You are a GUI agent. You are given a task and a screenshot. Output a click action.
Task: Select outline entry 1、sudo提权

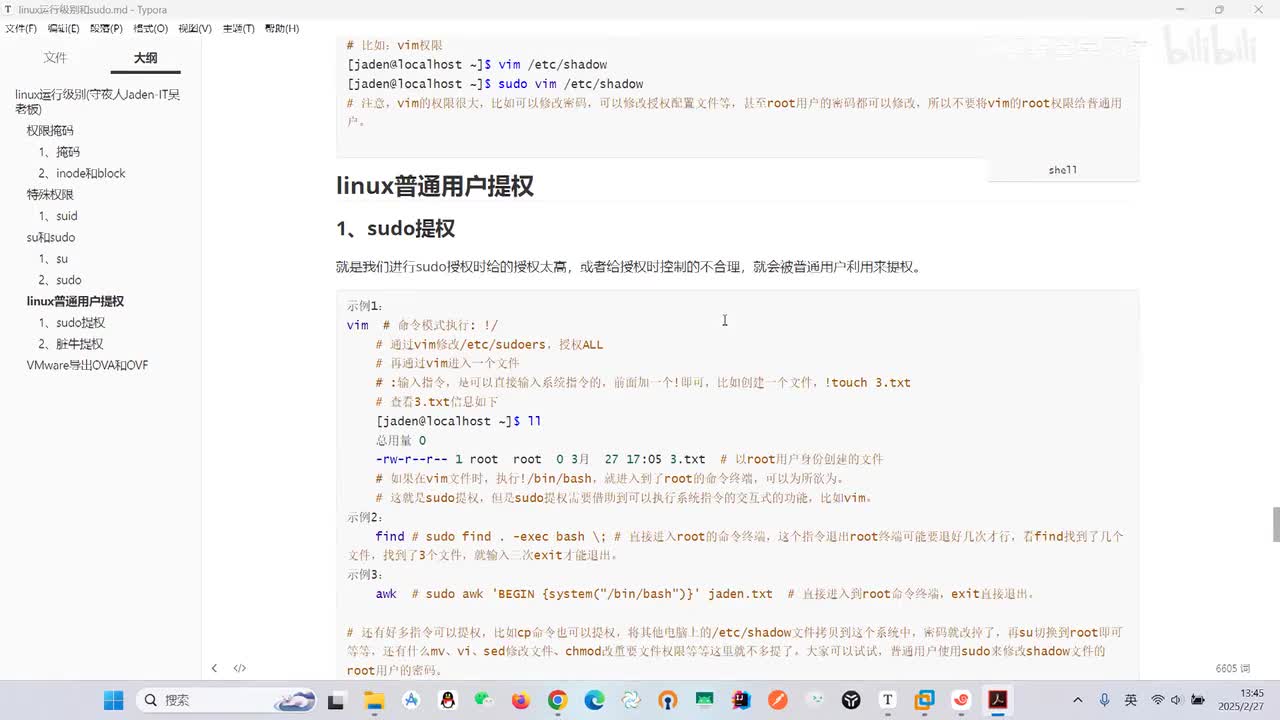(72, 323)
